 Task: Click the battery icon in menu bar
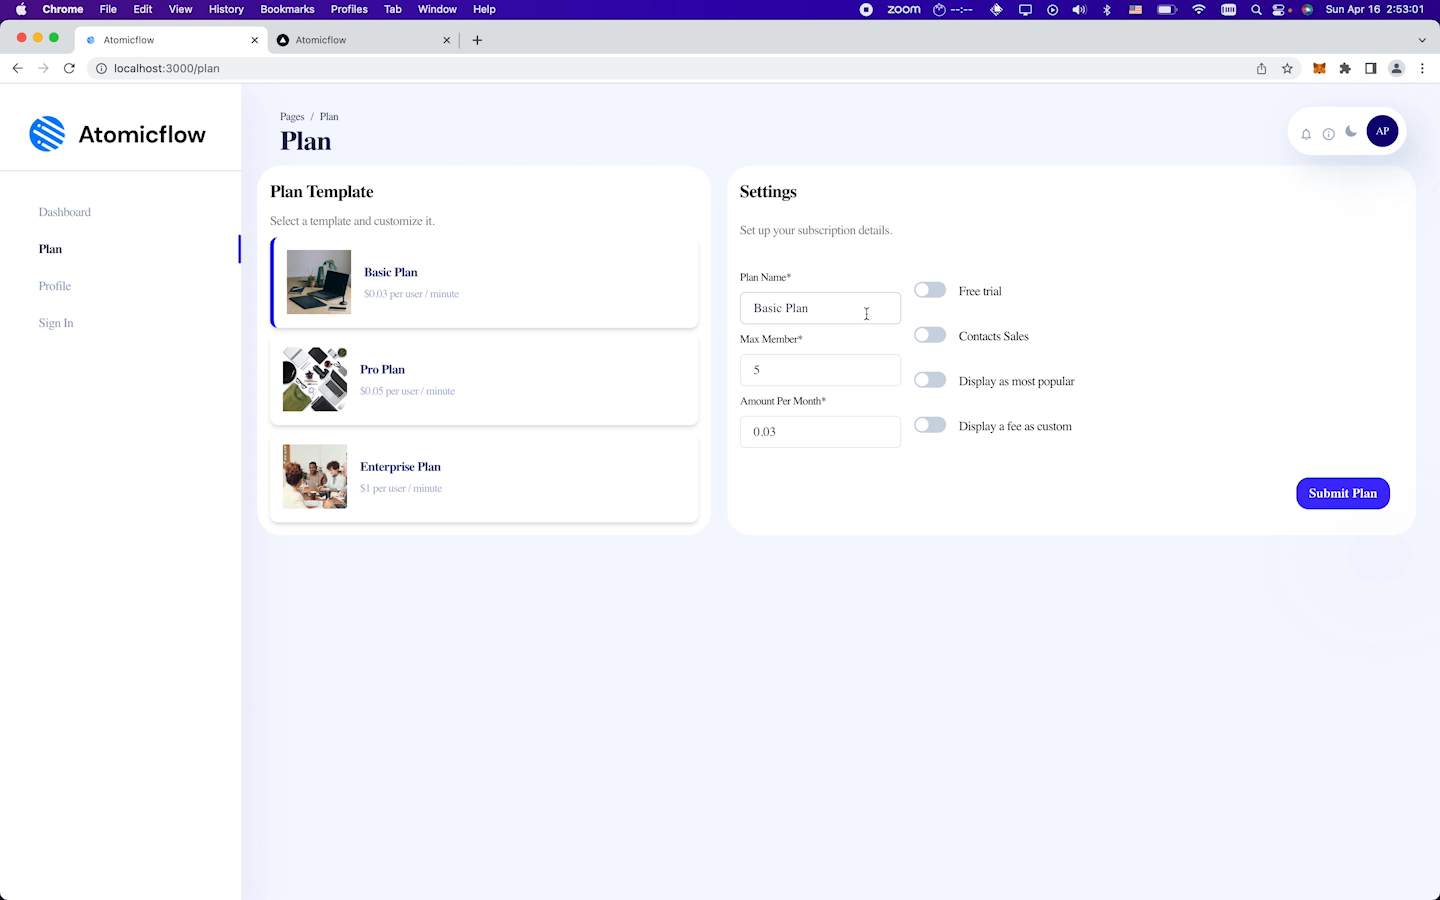click(x=1166, y=9)
